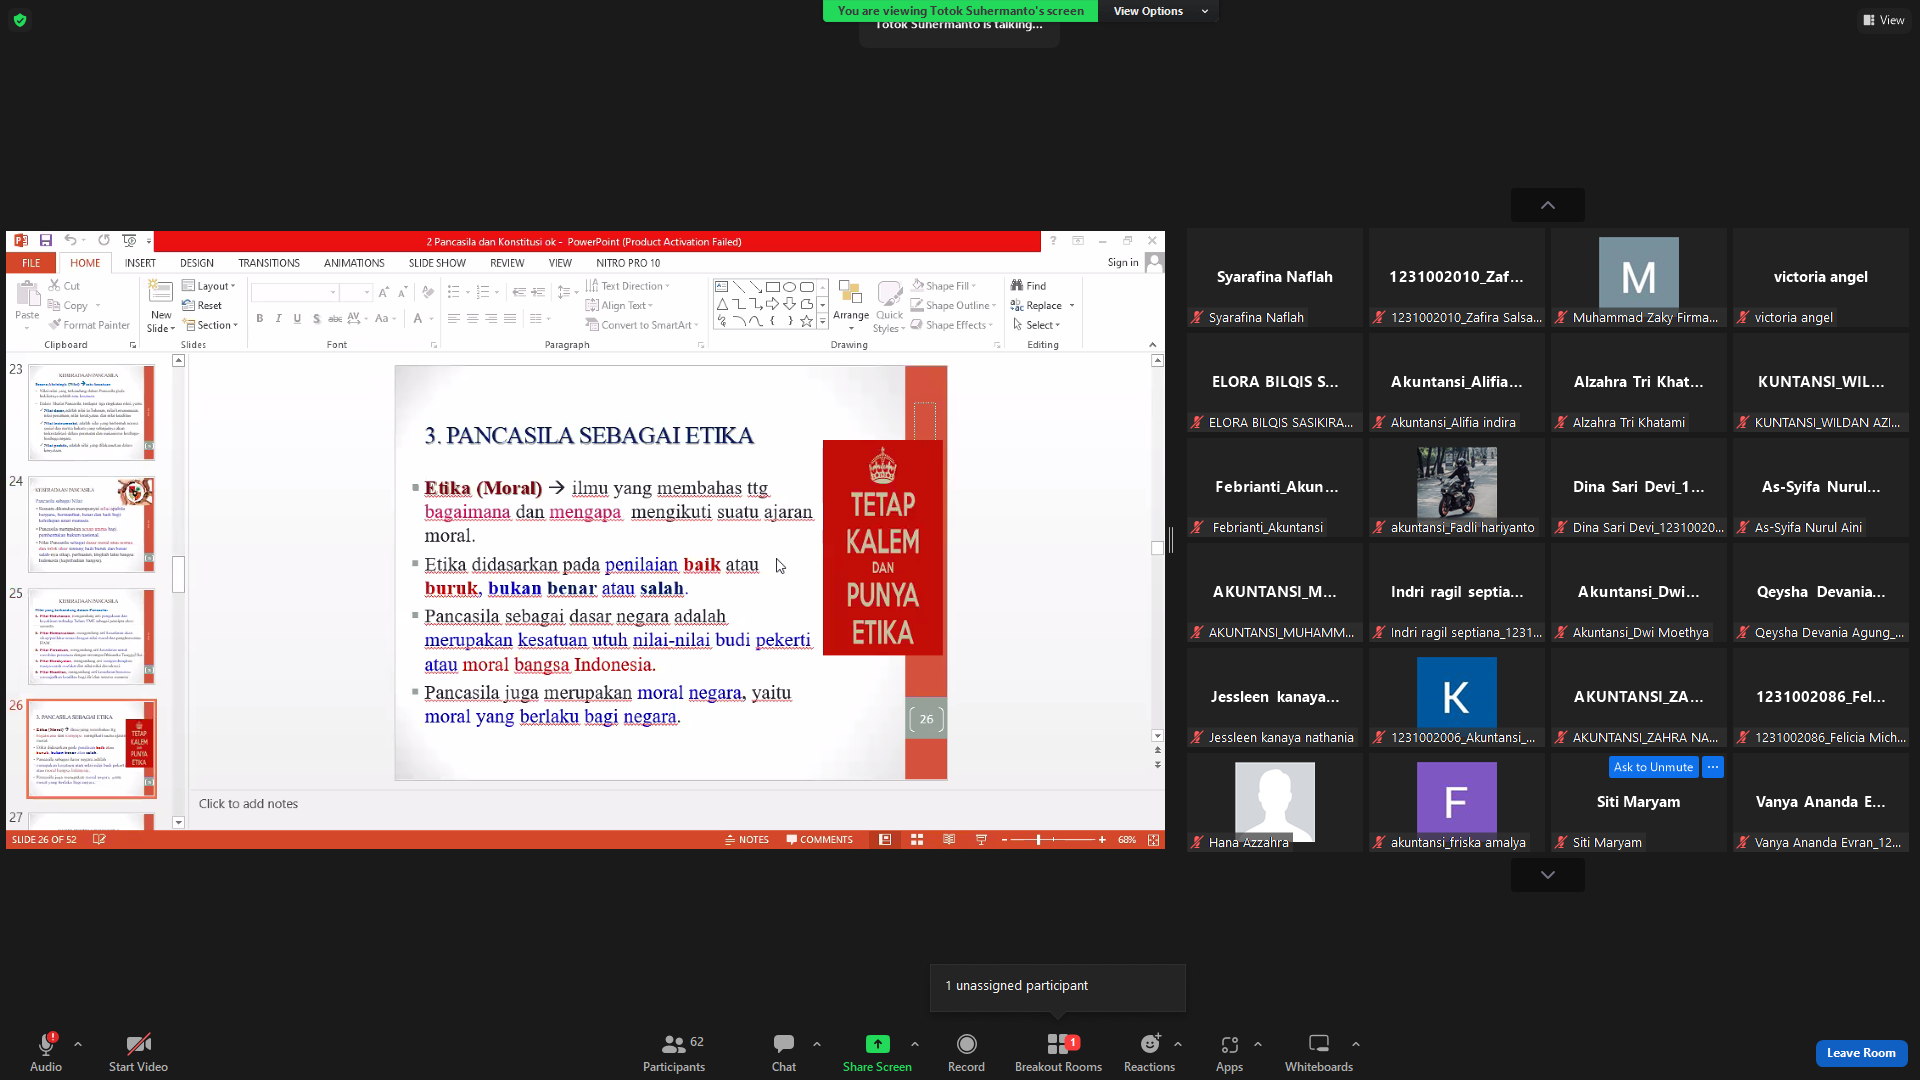Open Whiteboards in Zoom toolbar
This screenshot has width=1920, height=1080.
[1319, 1053]
